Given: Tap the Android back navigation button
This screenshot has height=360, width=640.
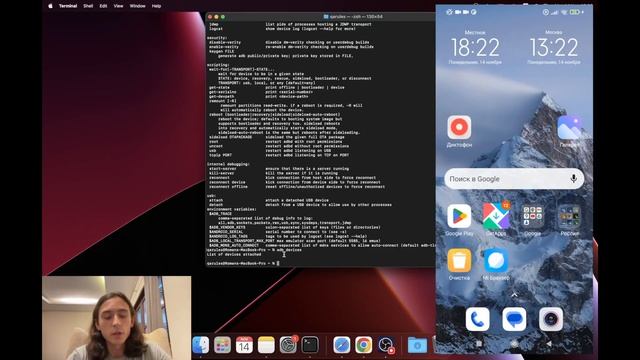Looking at the screenshot, I should (549, 344).
